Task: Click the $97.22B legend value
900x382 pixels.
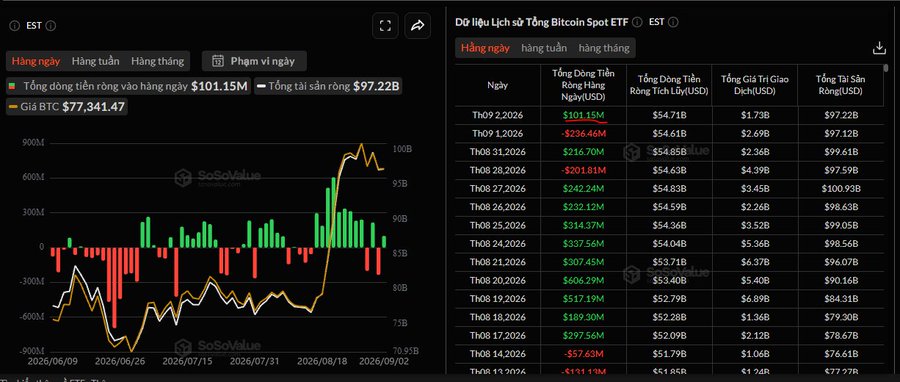Action: [x=377, y=86]
